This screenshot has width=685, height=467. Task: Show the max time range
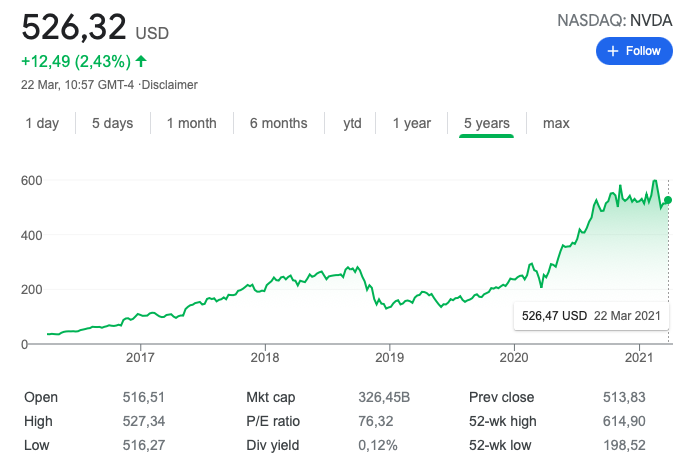(556, 123)
